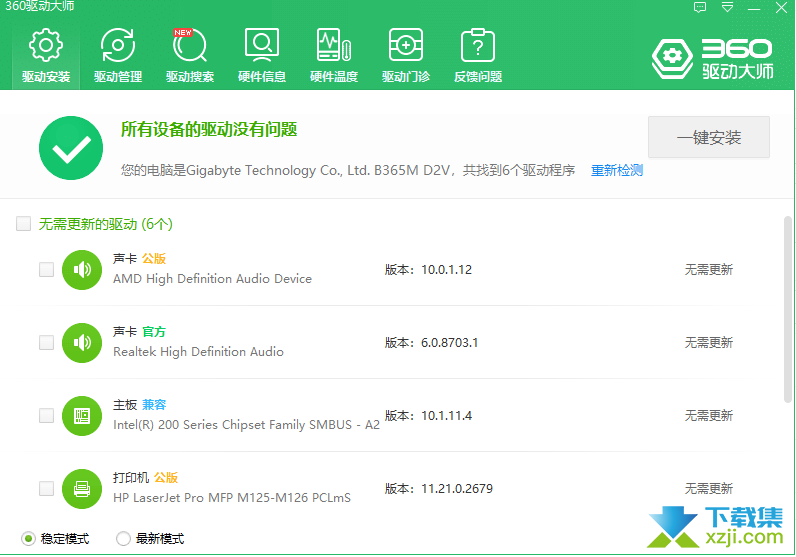Select 稳定模式 radio button
Screen dimensions: 796x557
(x=28, y=538)
